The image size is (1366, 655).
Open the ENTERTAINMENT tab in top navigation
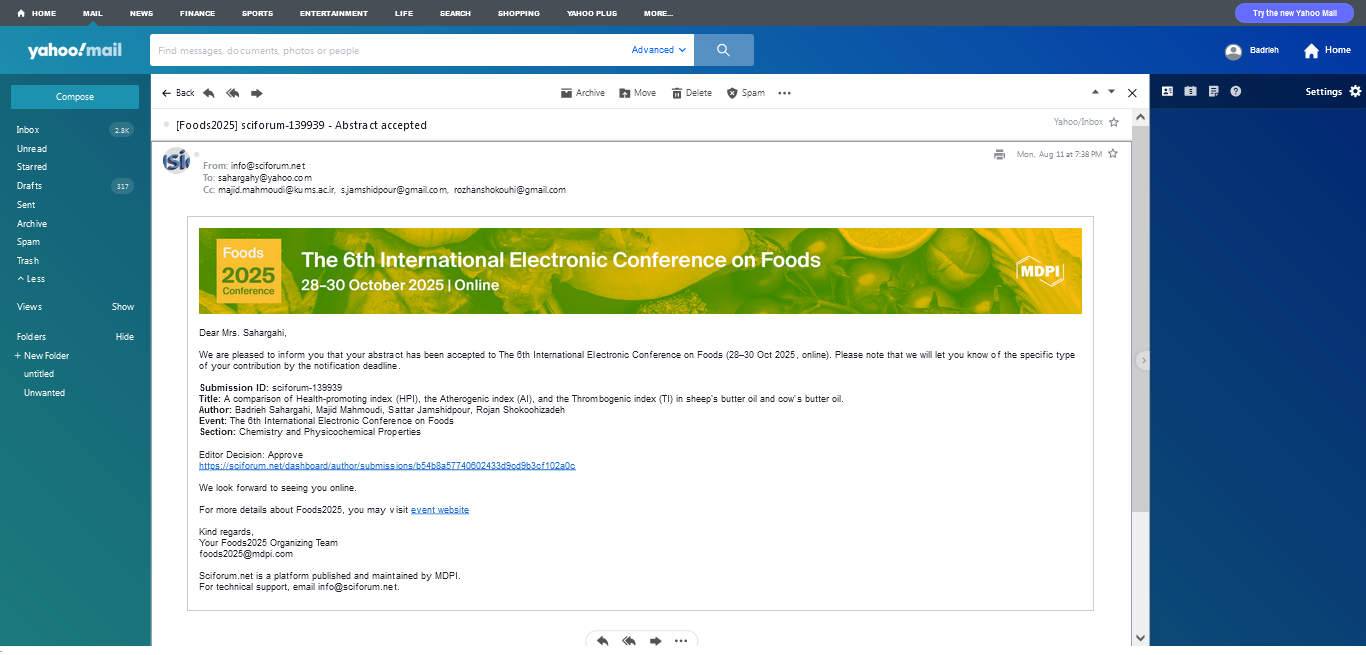click(333, 13)
